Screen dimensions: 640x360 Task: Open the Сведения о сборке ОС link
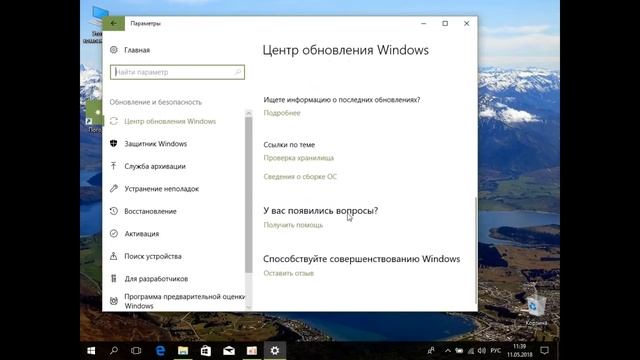click(x=300, y=177)
